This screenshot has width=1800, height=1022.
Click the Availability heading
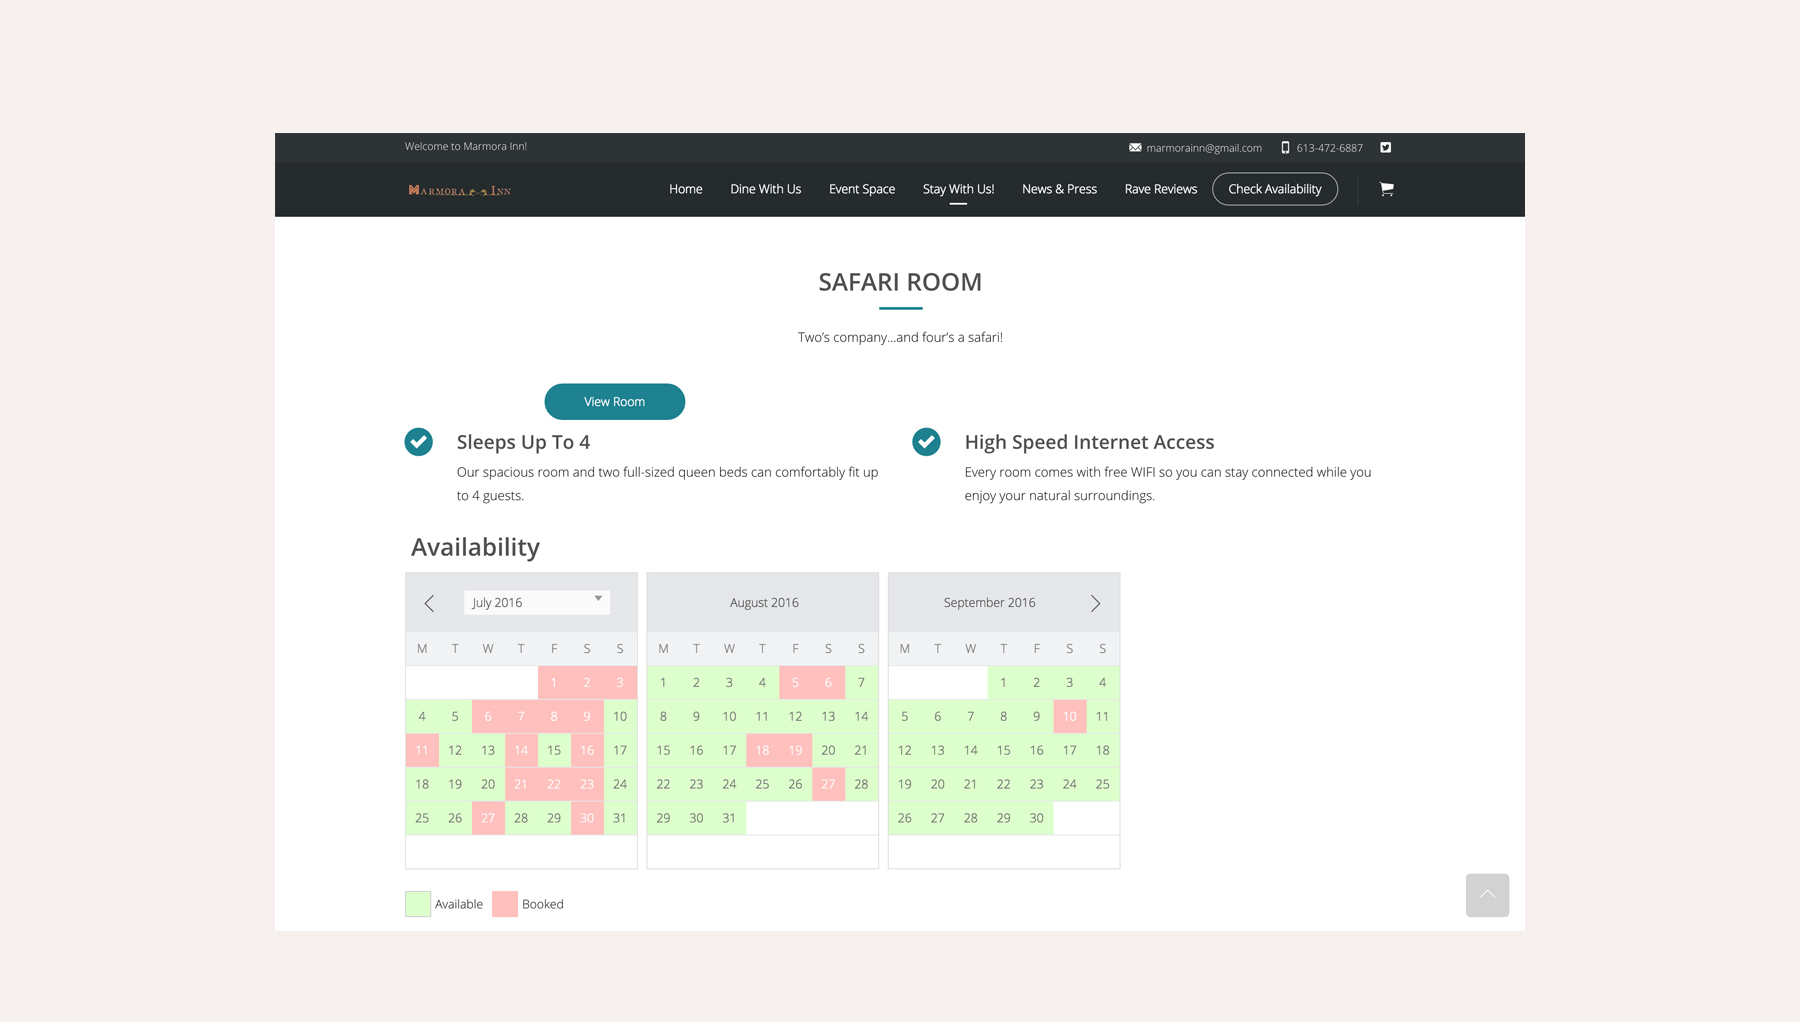click(475, 547)
